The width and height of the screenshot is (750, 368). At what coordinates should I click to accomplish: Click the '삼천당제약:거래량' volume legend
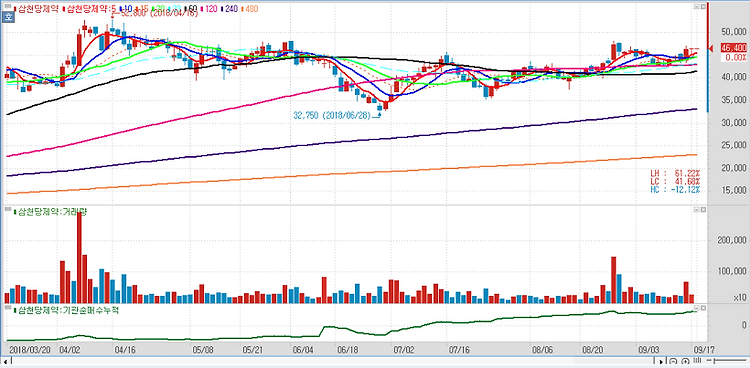pos(51,212)
